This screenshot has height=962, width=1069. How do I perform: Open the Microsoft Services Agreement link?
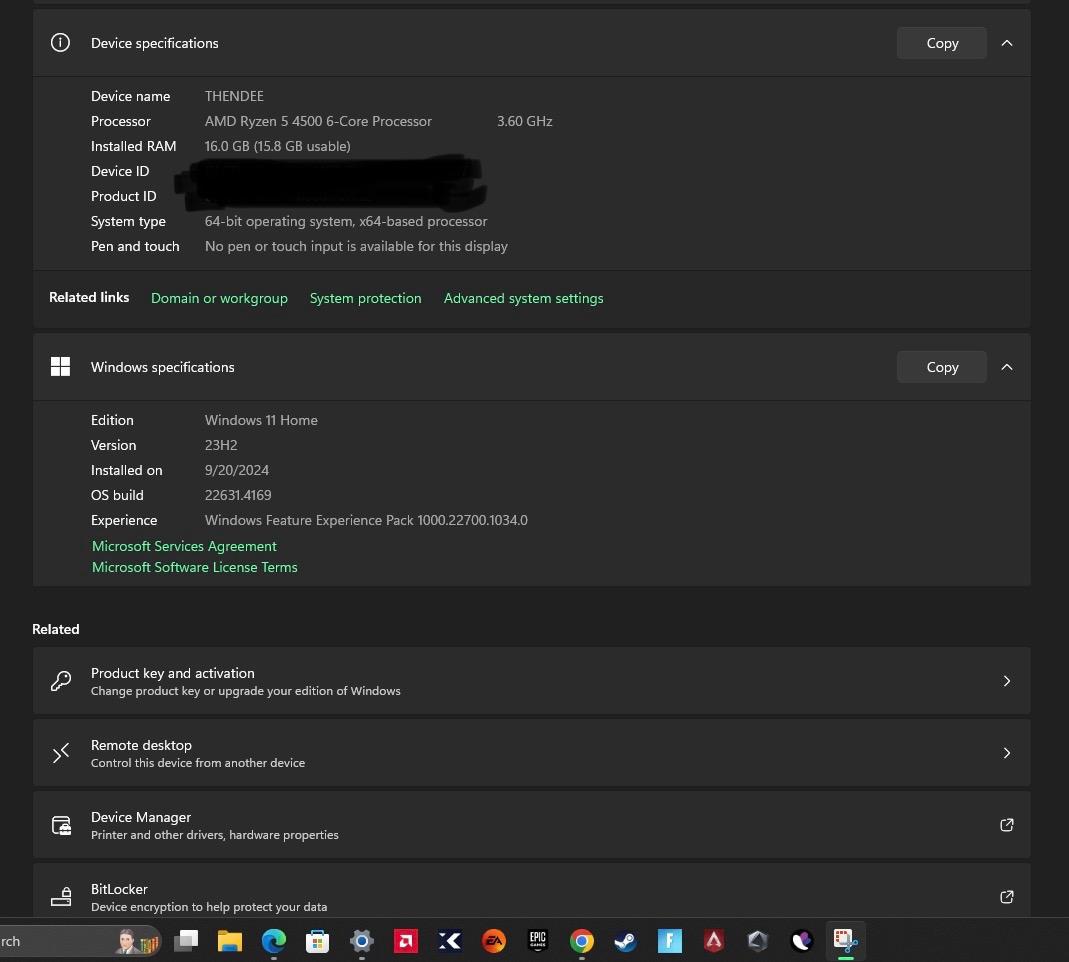(184, 546)
